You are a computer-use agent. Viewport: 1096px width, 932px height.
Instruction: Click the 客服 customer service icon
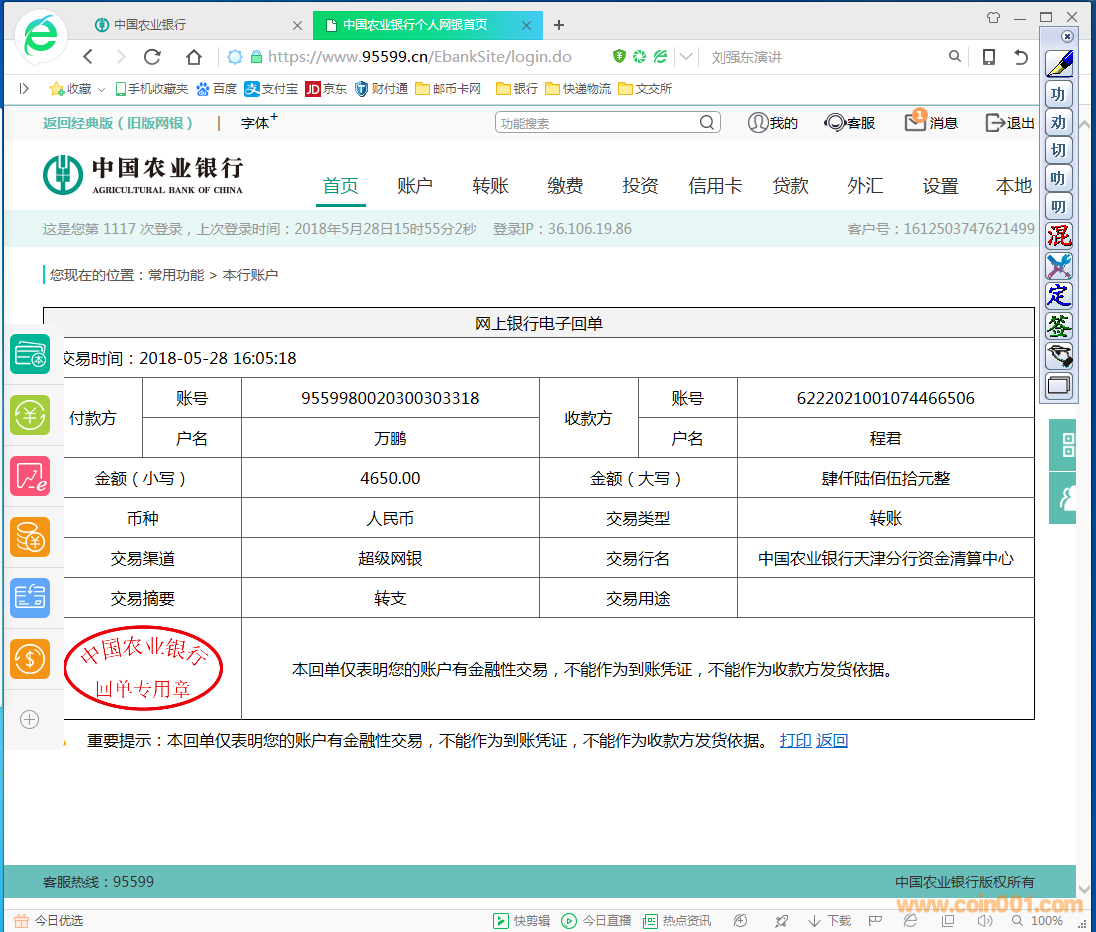pos(834,123)
